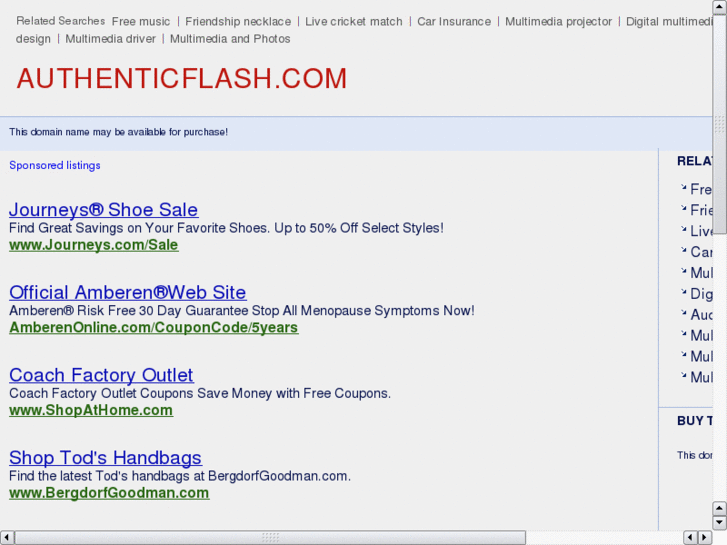This screenshot has height=545, width=727.
Task: Click the Related Searches label
Action: (61, 21)
